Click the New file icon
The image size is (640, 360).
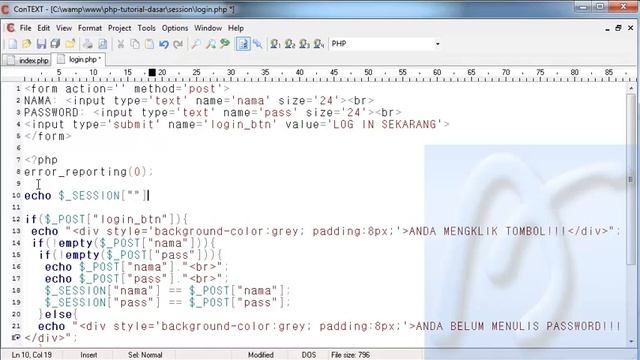pos(13,44)
